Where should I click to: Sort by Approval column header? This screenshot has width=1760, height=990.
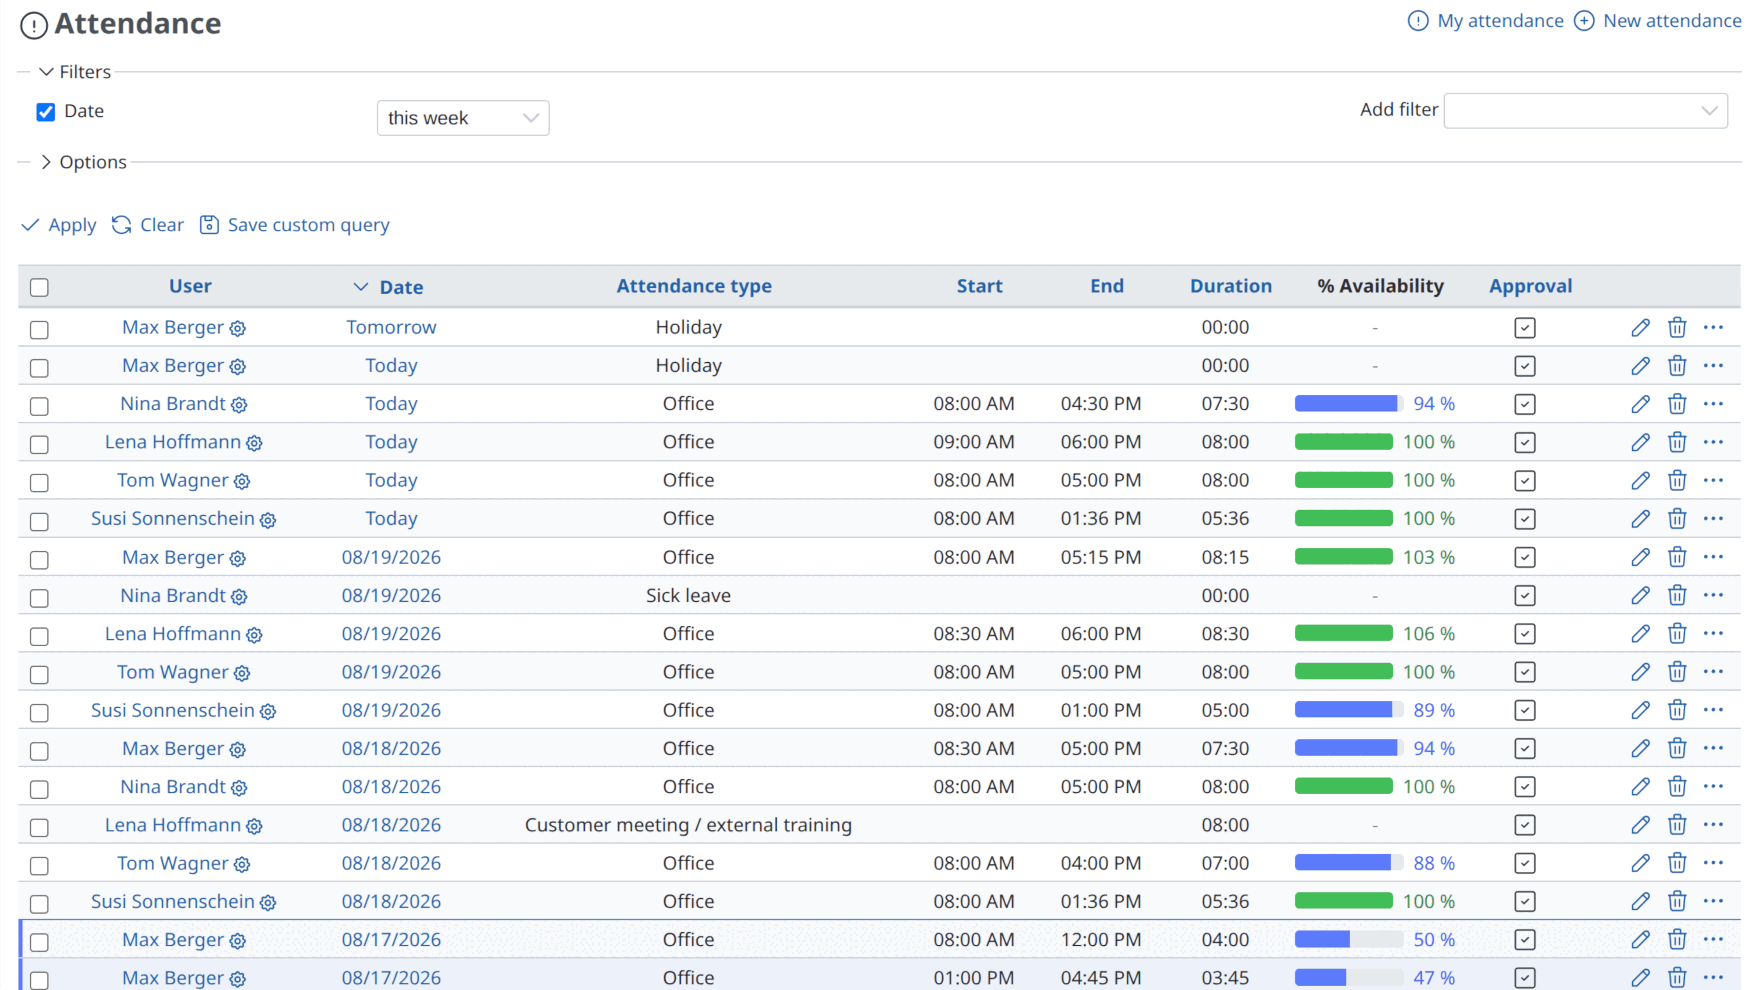click(1530, 286)
